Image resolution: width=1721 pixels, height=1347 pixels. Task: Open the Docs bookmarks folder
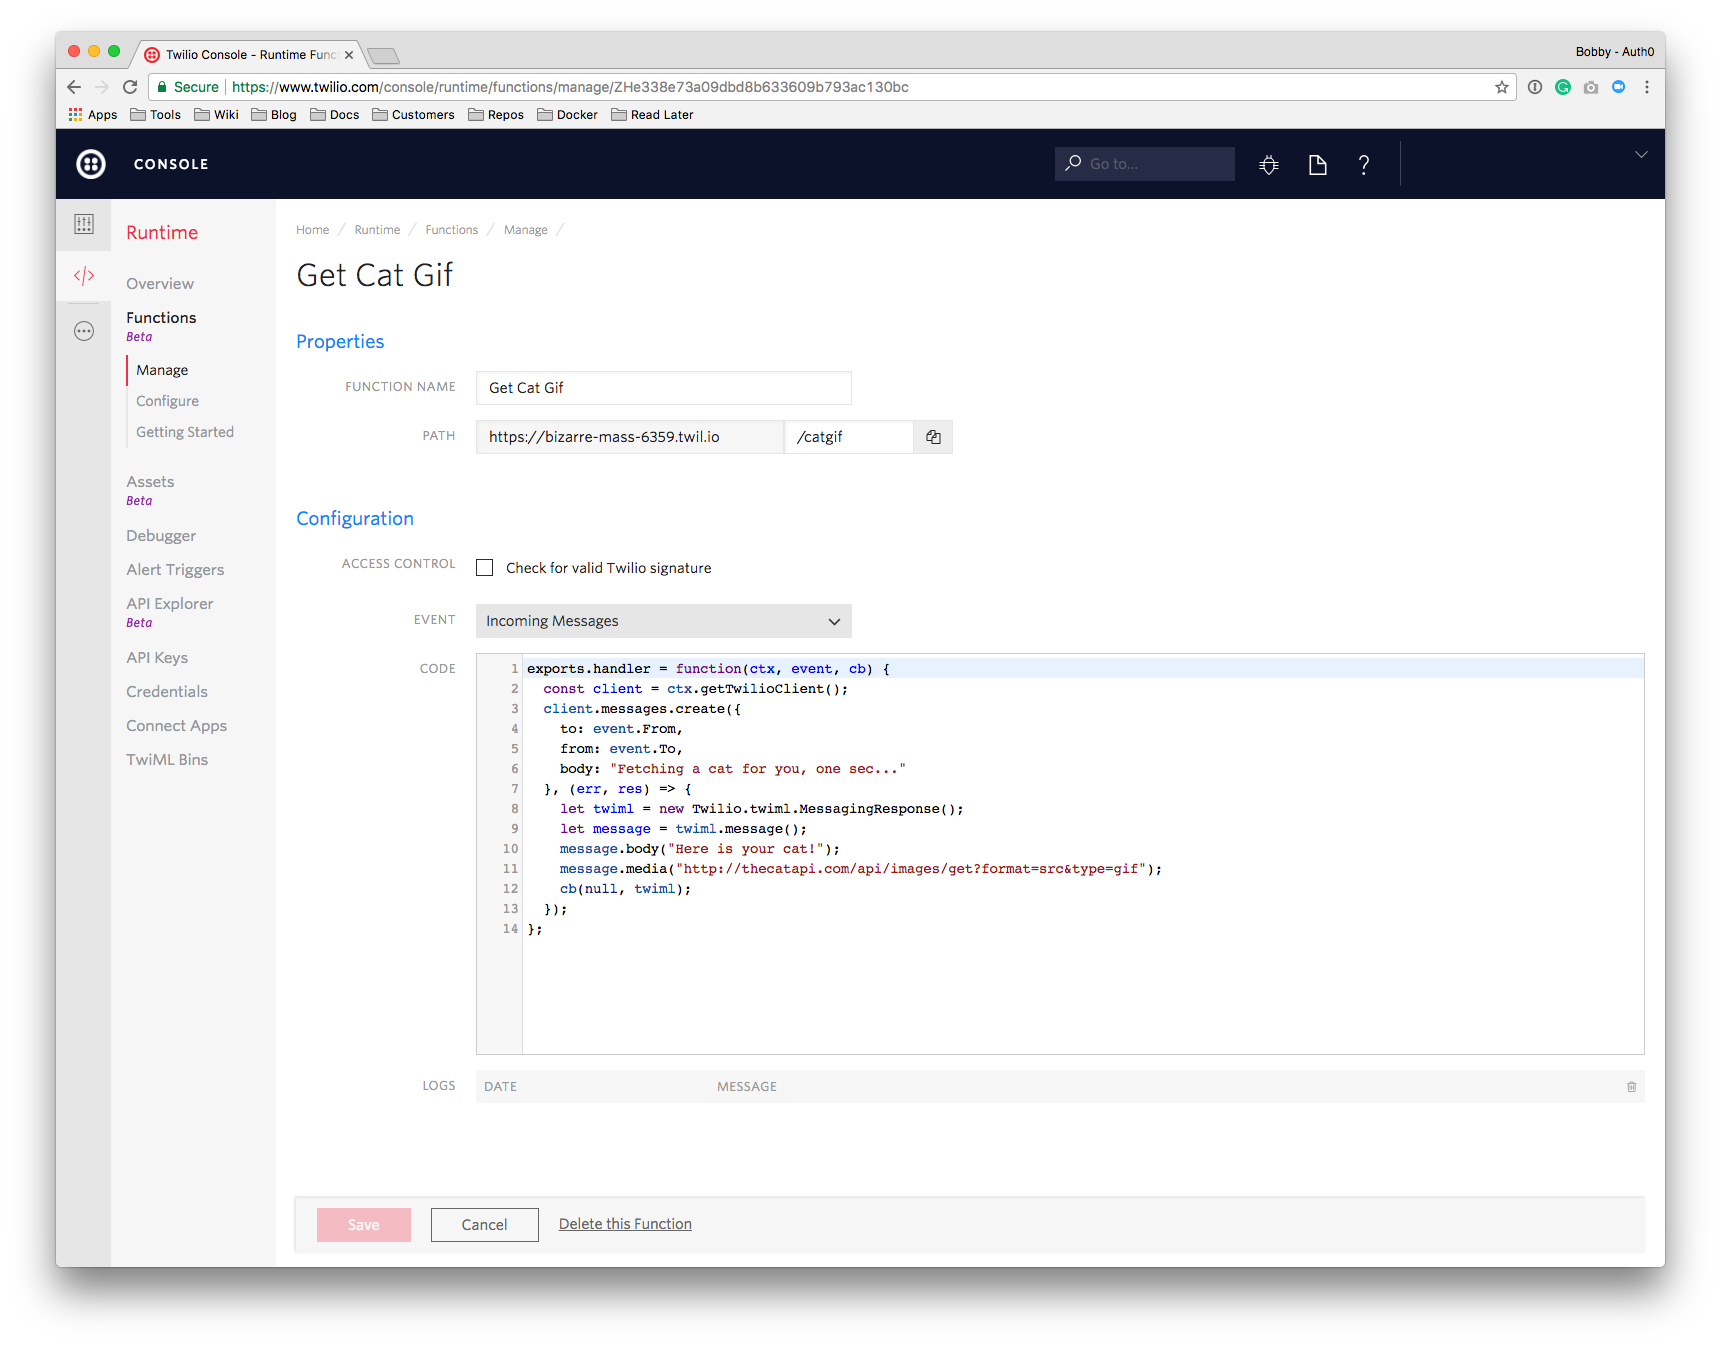tap(335, 115)
